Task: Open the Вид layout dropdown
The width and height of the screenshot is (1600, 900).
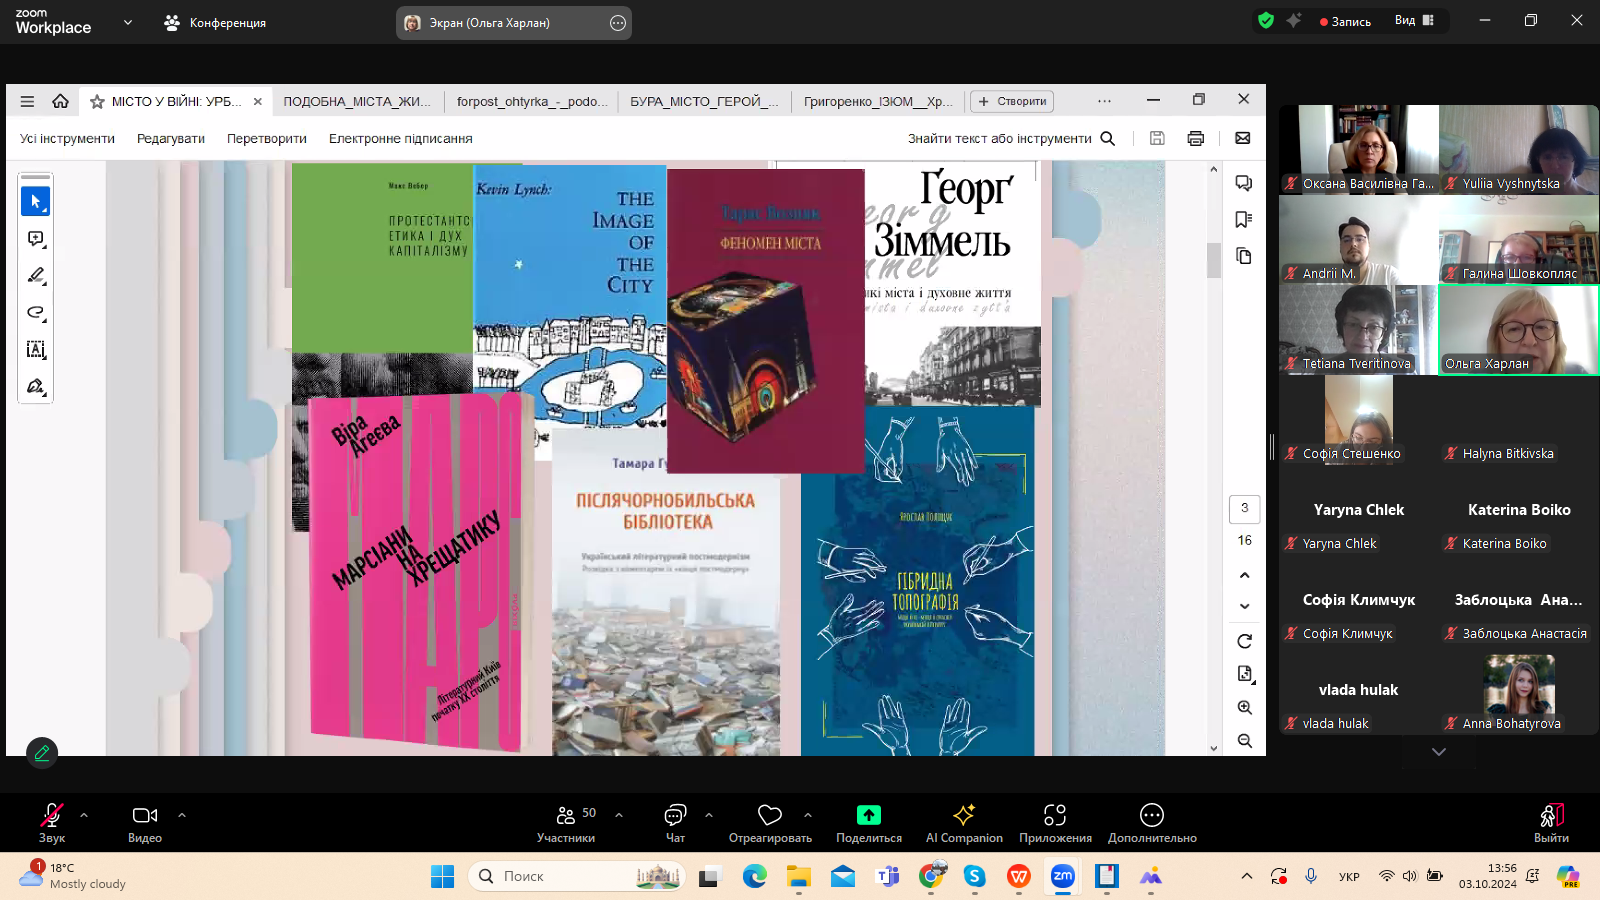Action: [x=1414, y=20]
